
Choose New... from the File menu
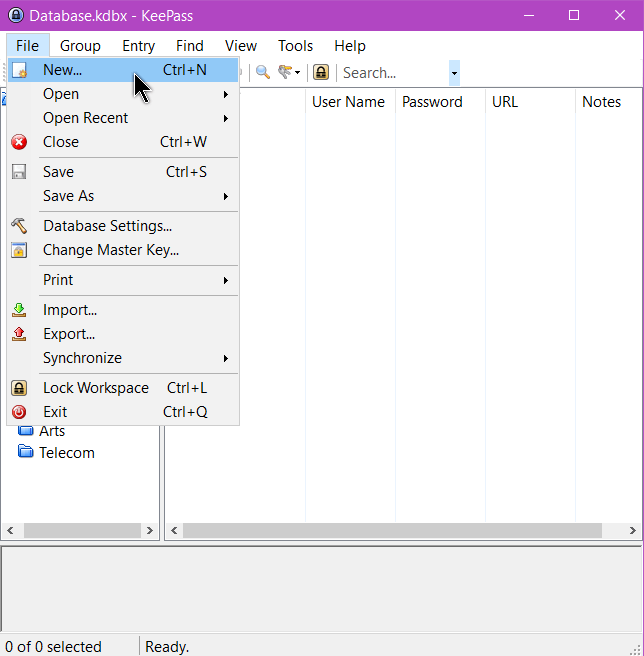(123, 70)
